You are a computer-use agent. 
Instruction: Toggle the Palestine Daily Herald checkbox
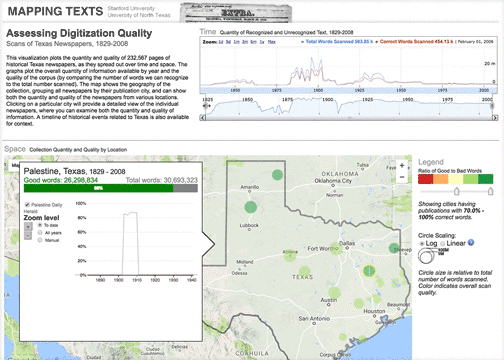27,205
